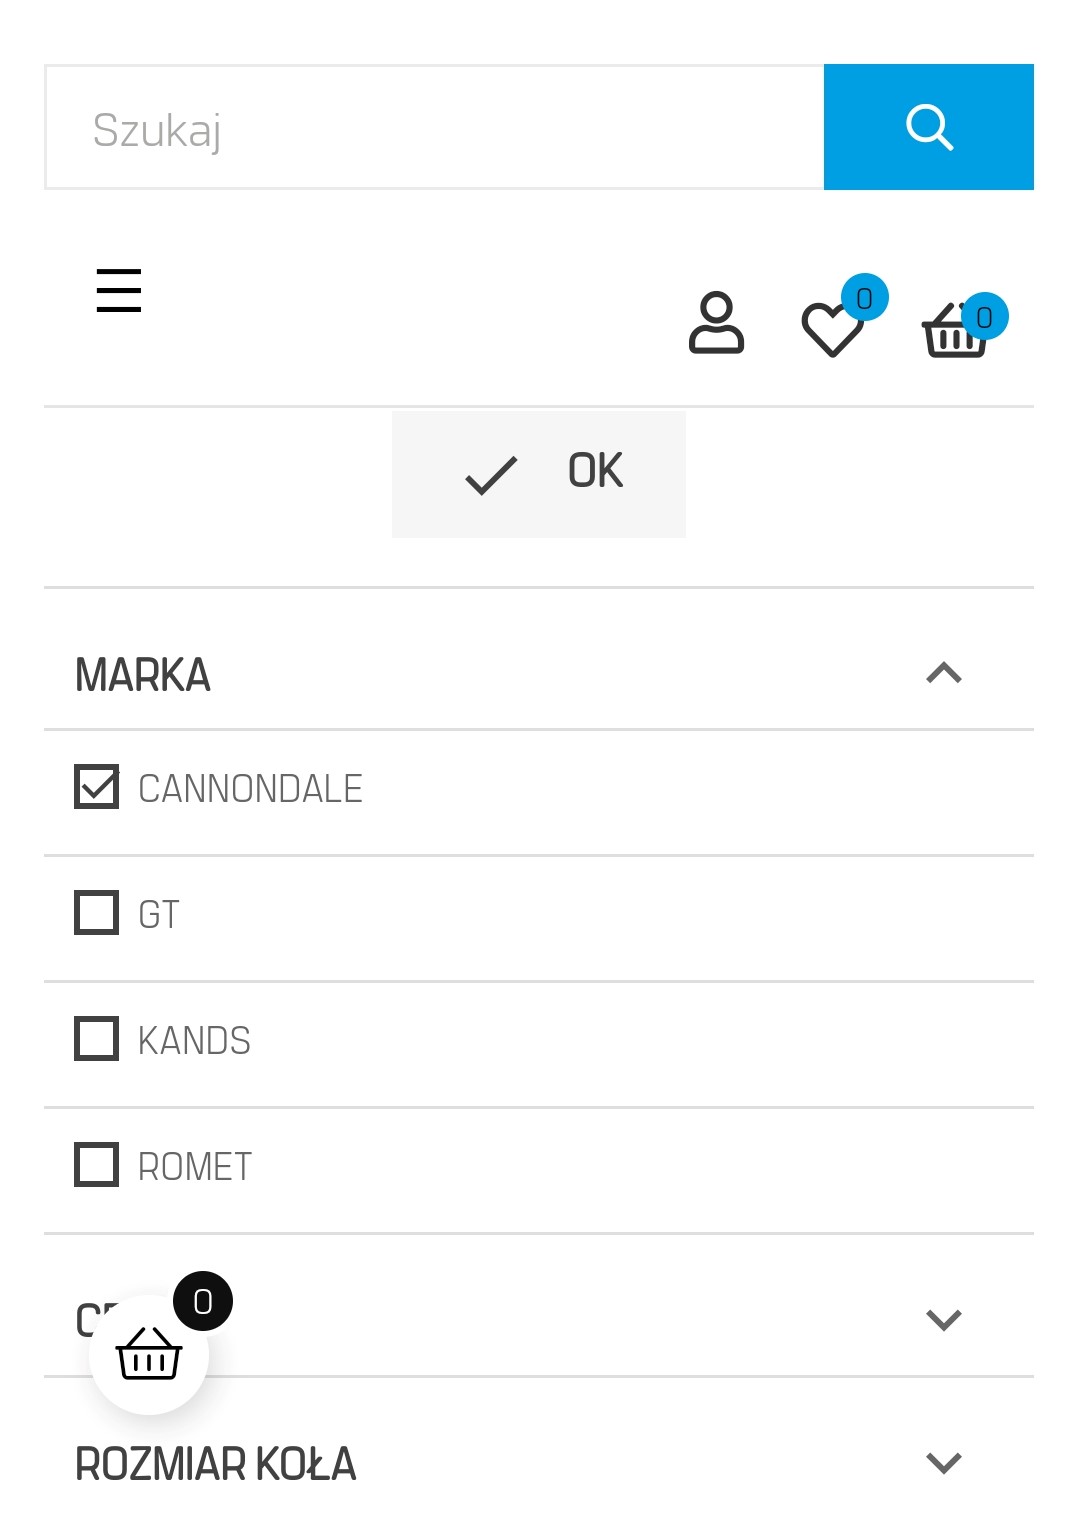The image size is (1069, 1513).
Task: Uncheck the CANNONDALE brand filter
Action: click(x=95, y=787)
